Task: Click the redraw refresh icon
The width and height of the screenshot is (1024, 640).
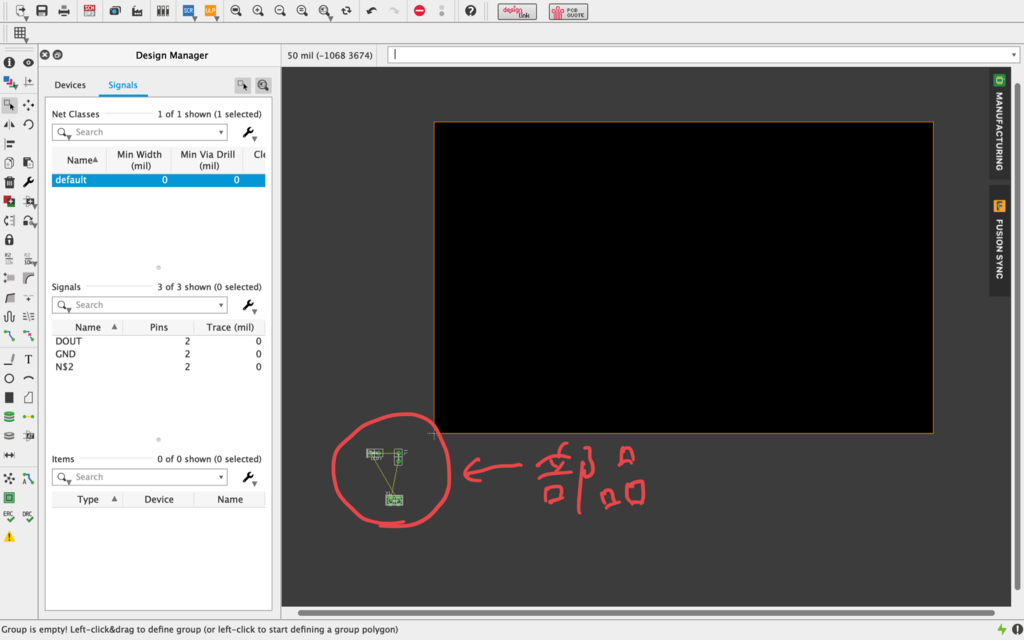Action: coord(346,10)
